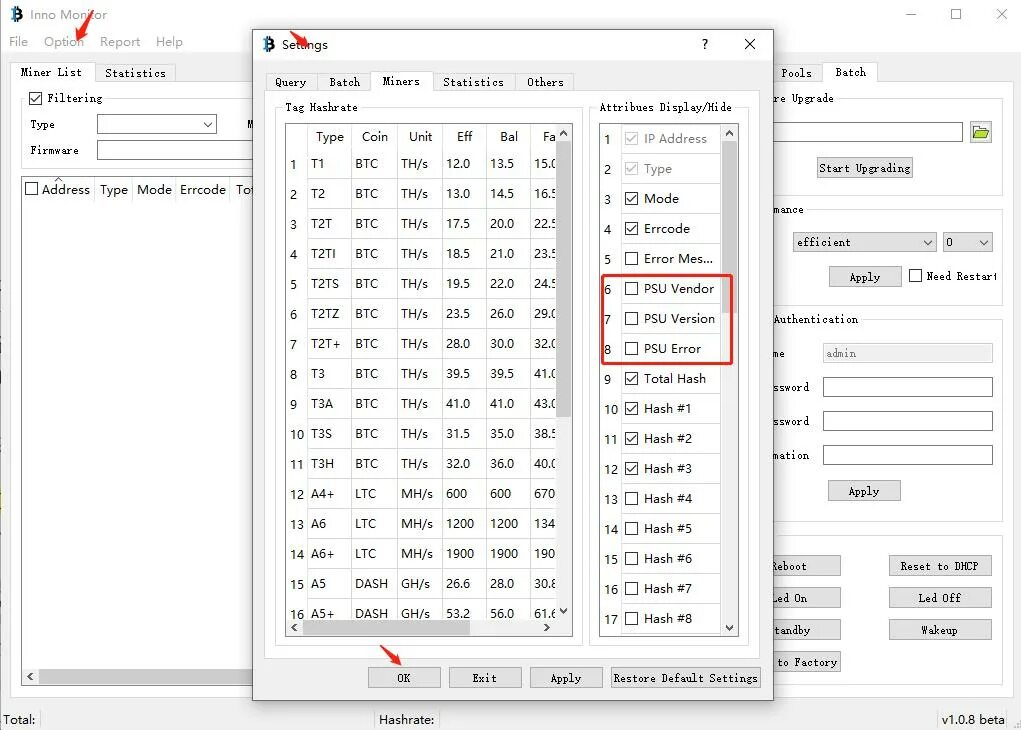Click the admin username field
1021x730 pixels.
[x=908, y=353]
